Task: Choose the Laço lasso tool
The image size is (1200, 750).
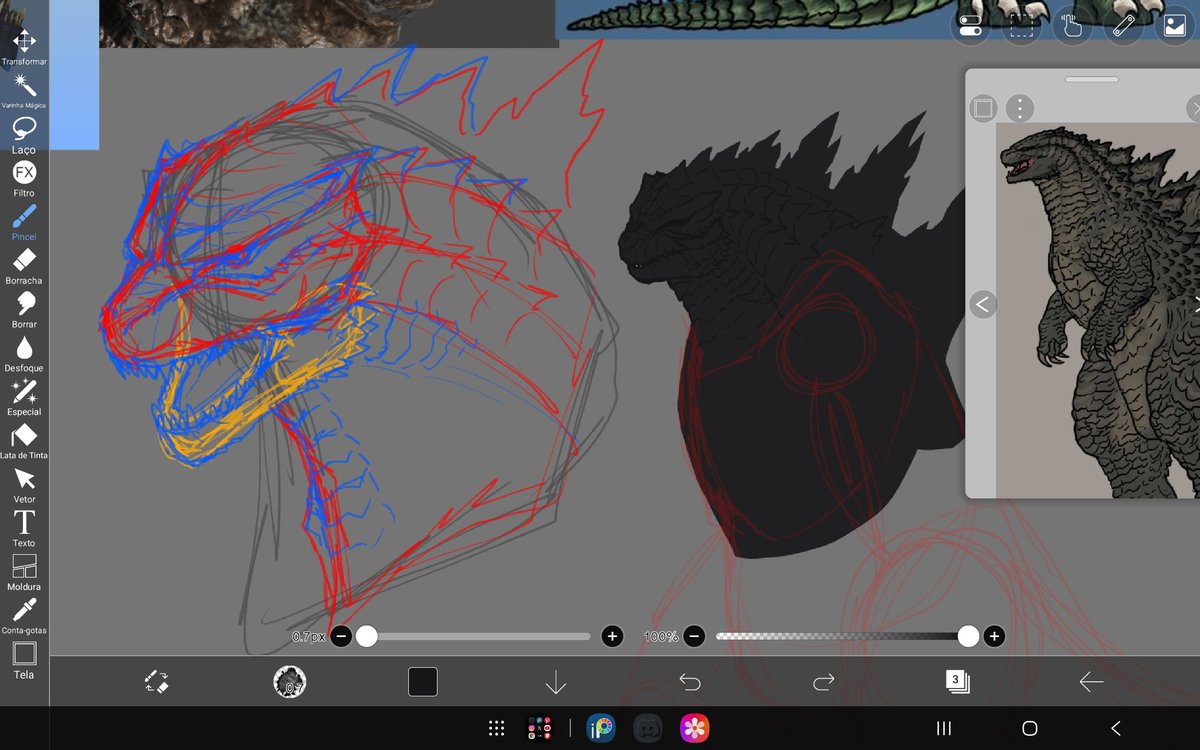Action: coord(24,134)
